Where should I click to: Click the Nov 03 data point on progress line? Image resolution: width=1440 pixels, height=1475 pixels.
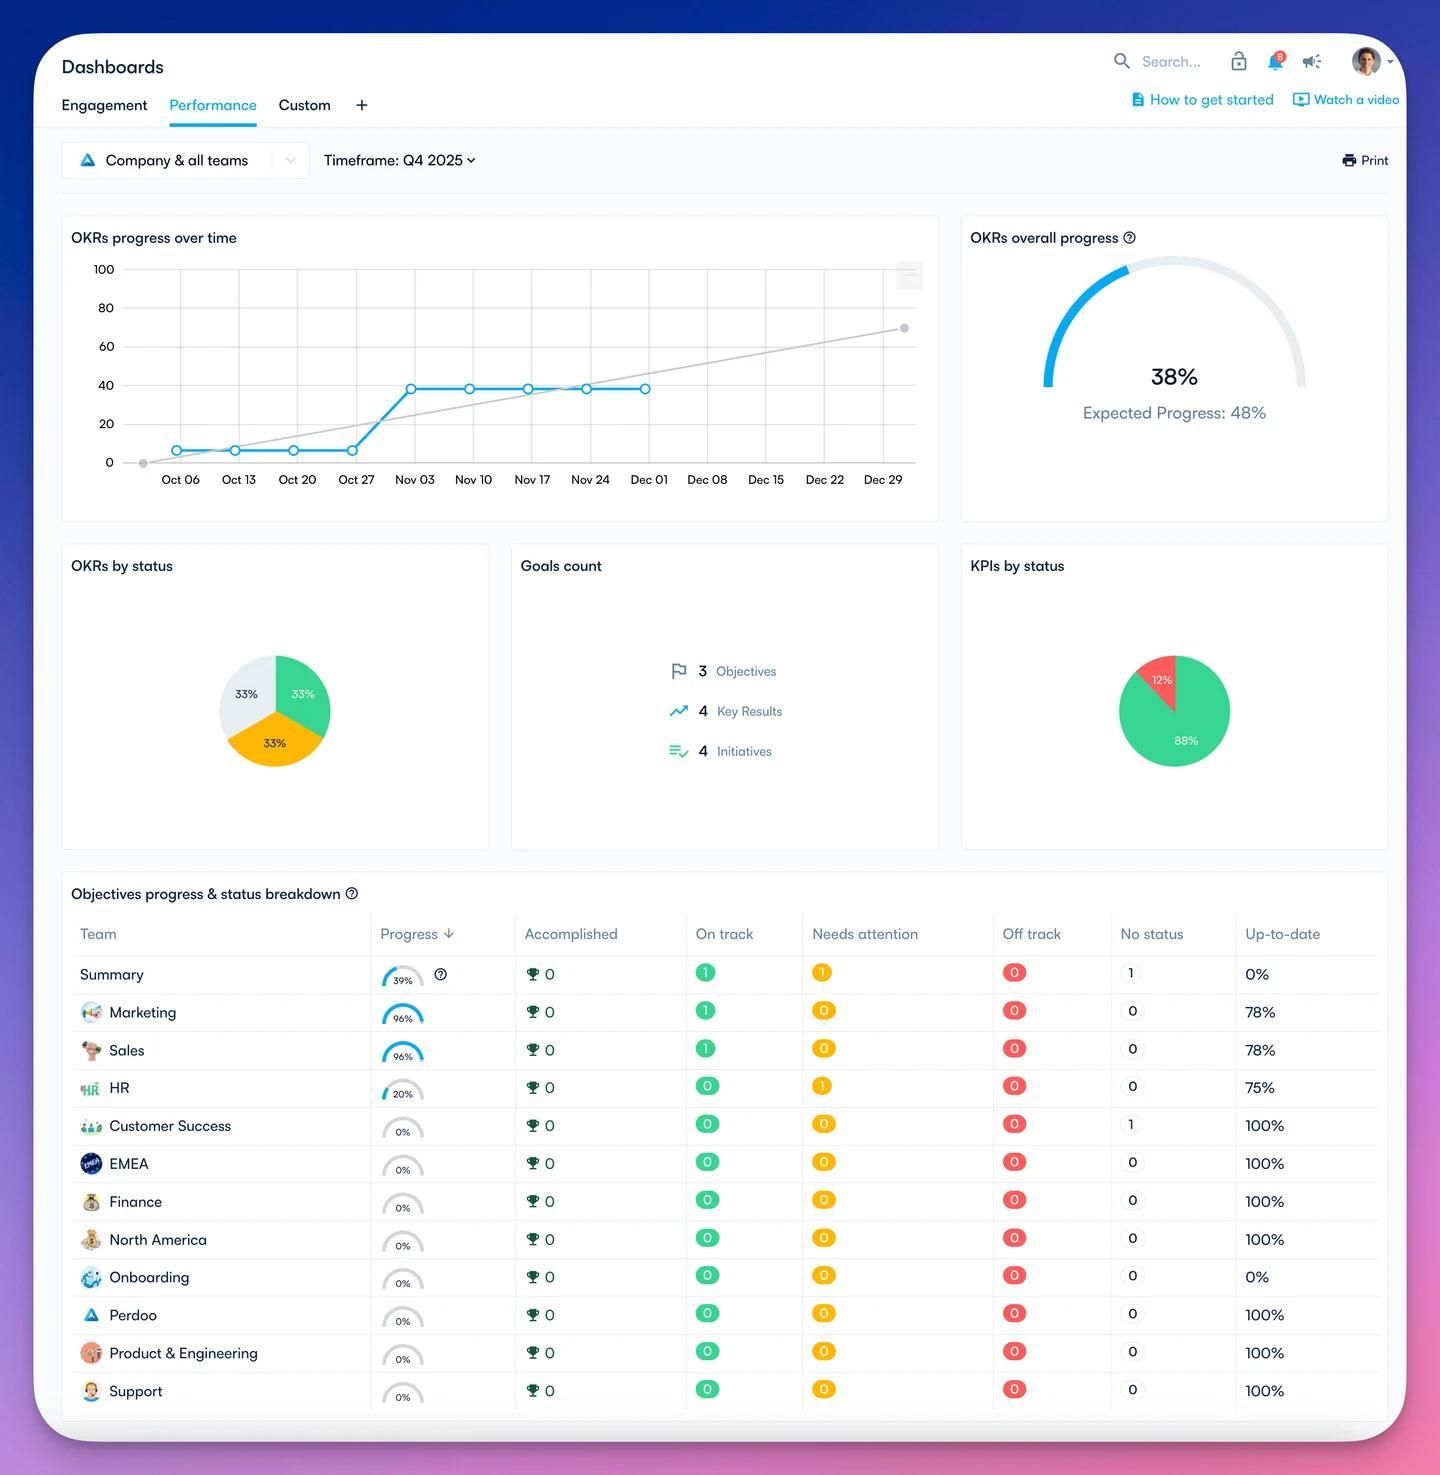click(x=411, y=389)
